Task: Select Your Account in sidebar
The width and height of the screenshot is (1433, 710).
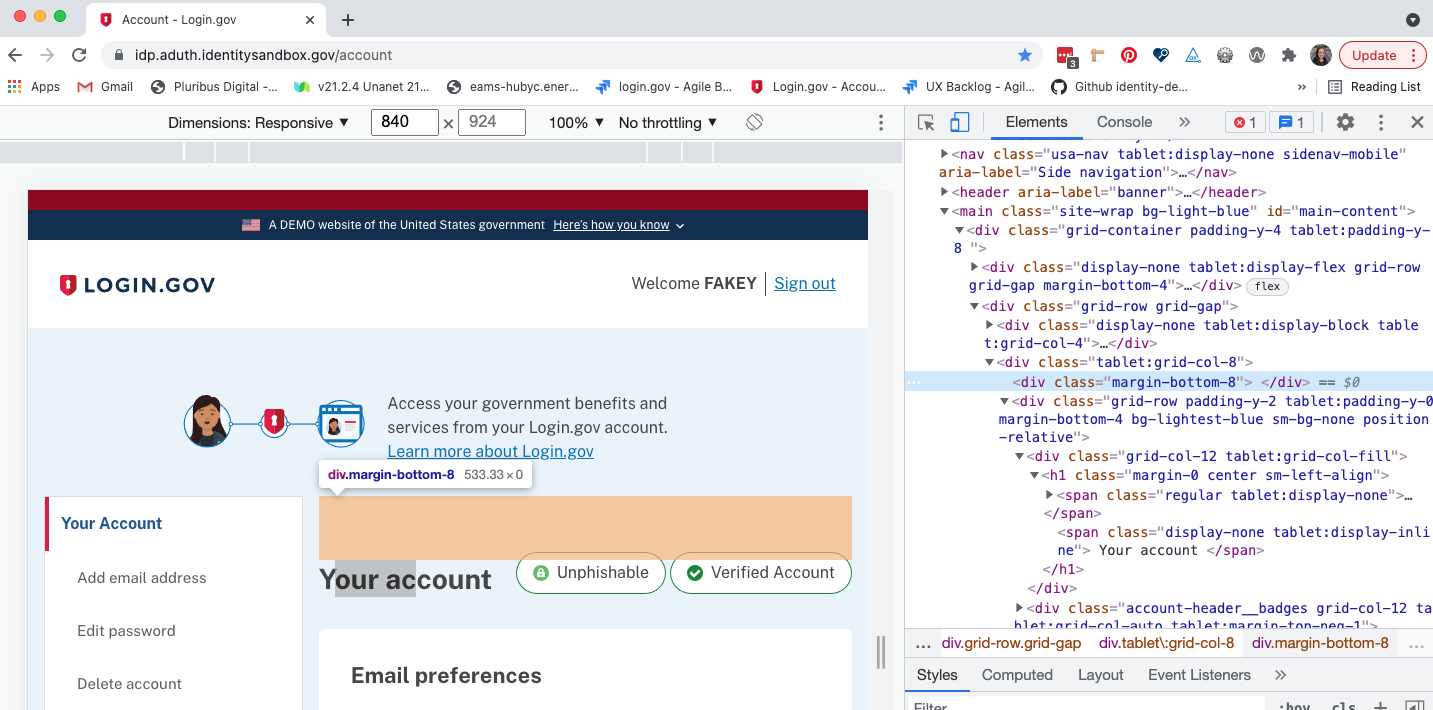Action: pyautogui.click(x=111, y=524)
